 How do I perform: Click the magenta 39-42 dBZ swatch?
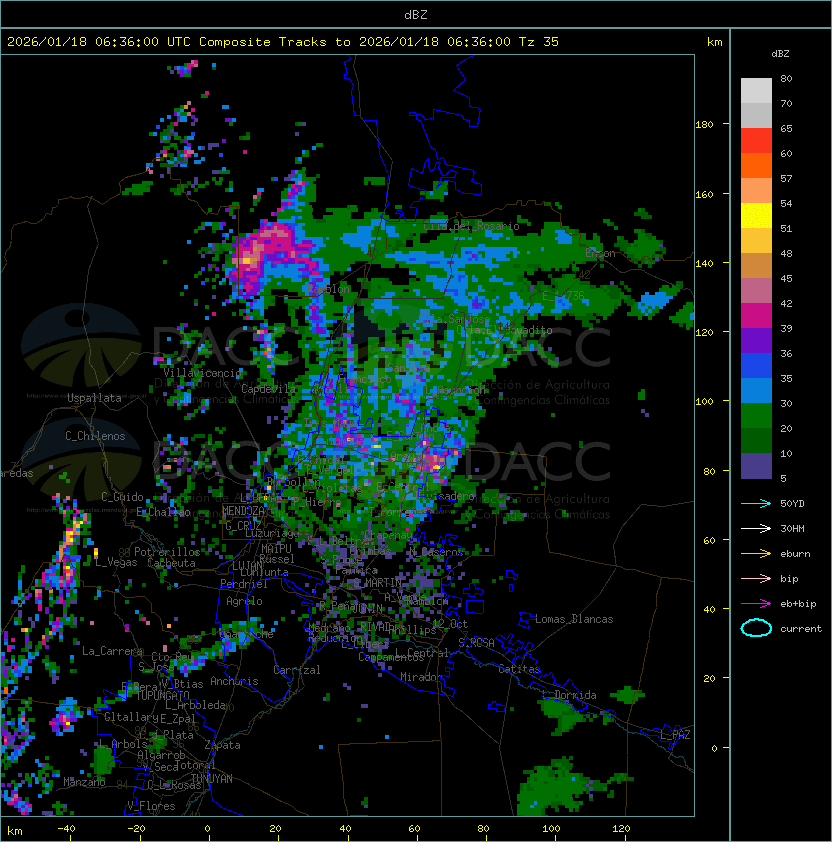(756, 316)
